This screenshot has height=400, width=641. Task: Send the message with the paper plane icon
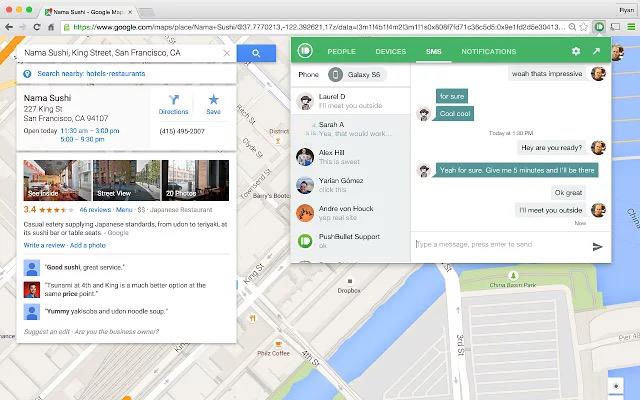pyautogui.click(x=597, y=247)
